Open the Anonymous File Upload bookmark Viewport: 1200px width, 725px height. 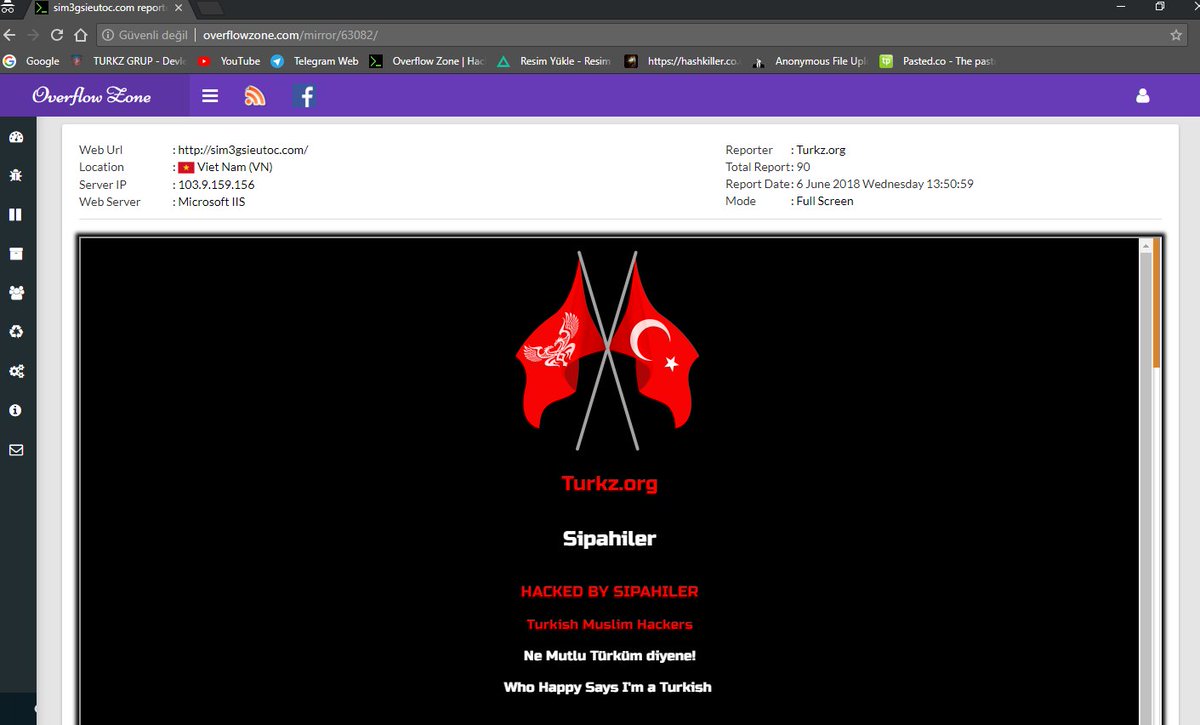coord(811,61)
